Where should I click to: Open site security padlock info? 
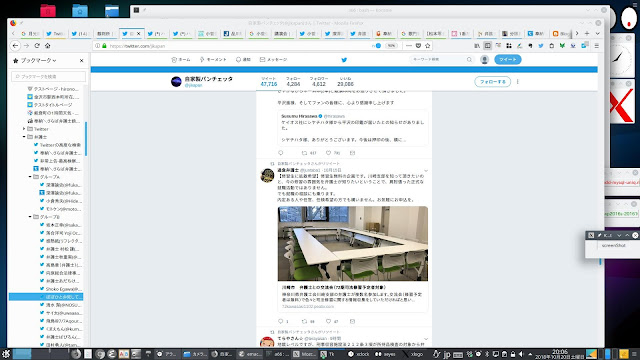coord(104,46)
